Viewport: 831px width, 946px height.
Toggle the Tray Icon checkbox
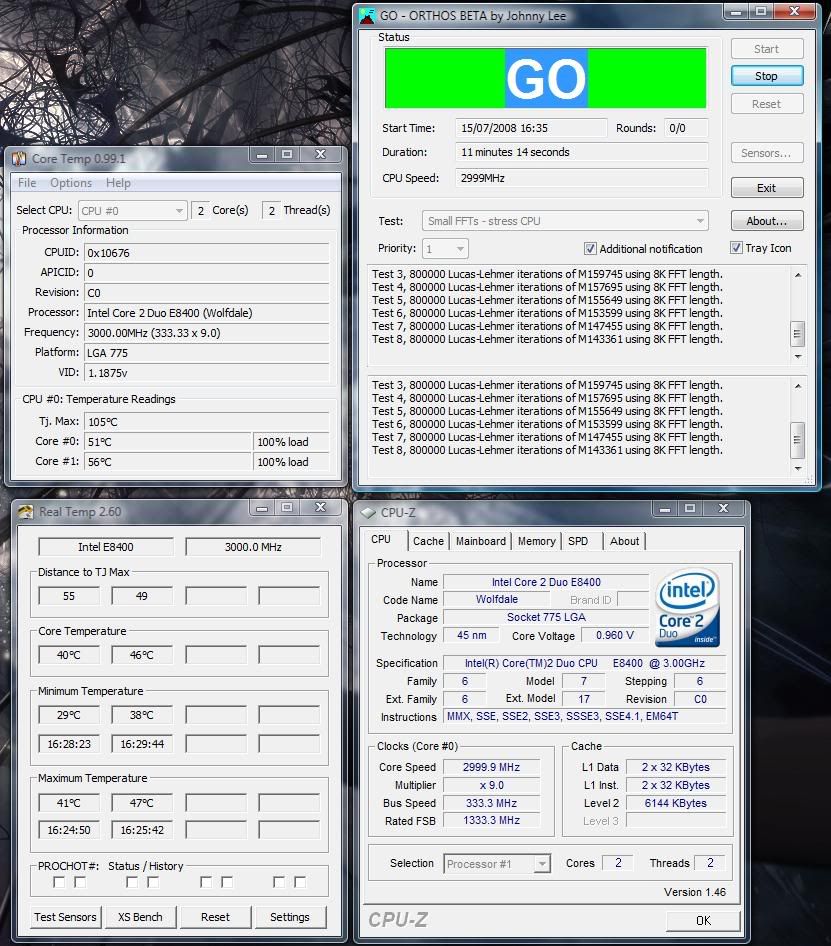pyautogui.click(x=736, y=248)
